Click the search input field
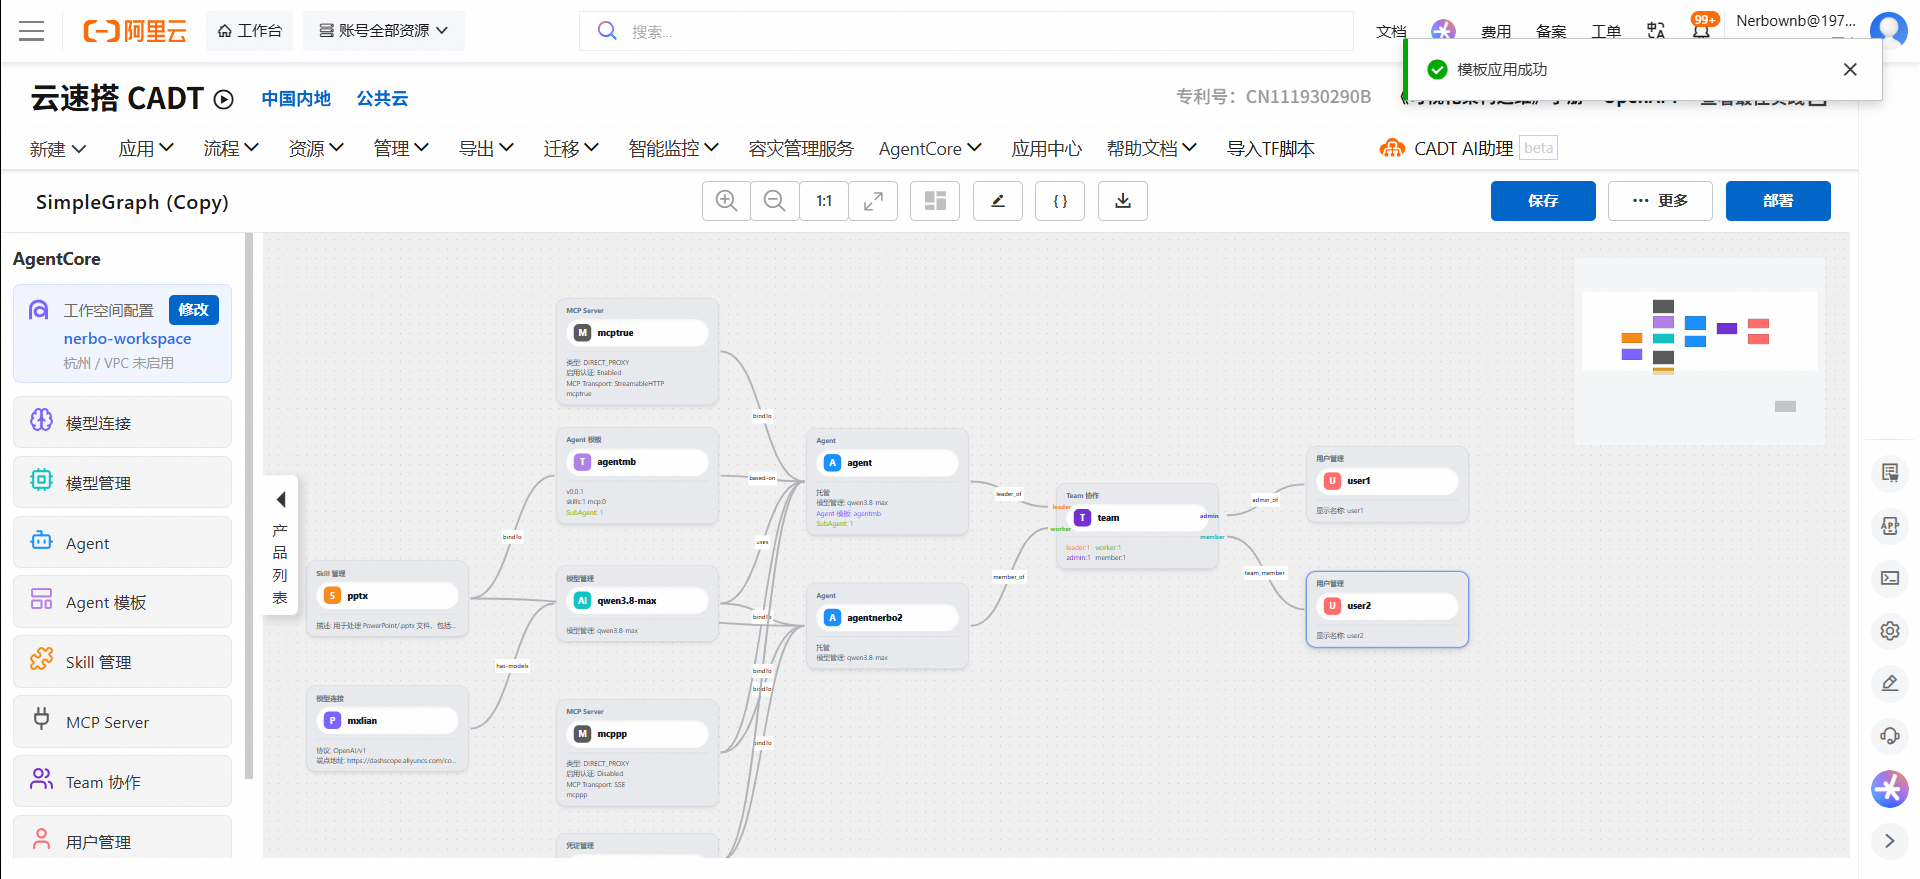Image resolution: width=1920 pixels, height=879 pixels. [x=966, y=31]
